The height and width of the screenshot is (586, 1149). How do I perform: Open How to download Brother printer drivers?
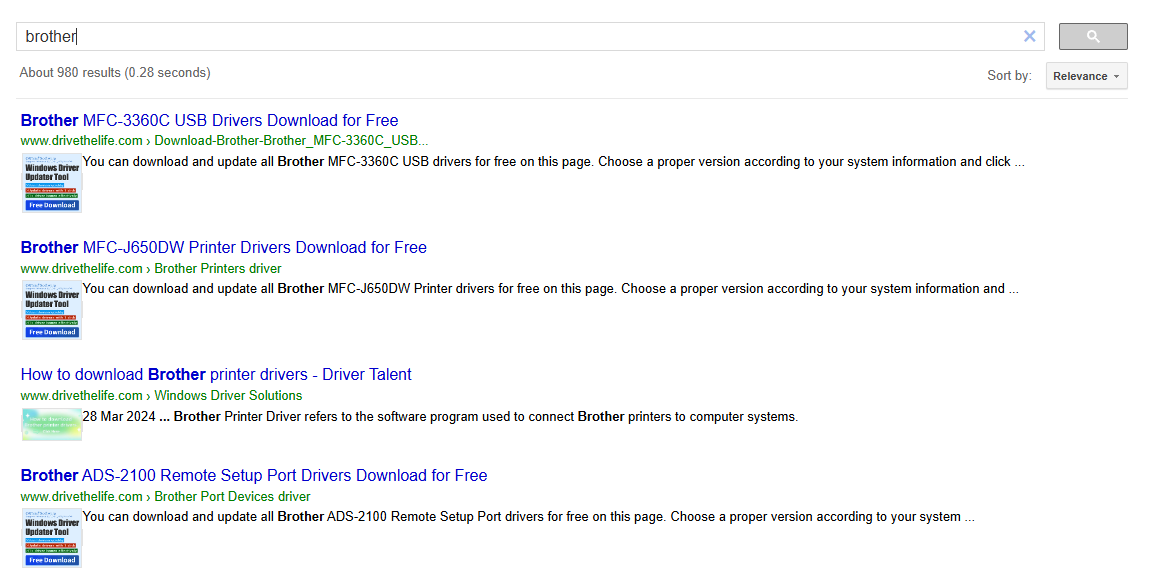point(216,374)
